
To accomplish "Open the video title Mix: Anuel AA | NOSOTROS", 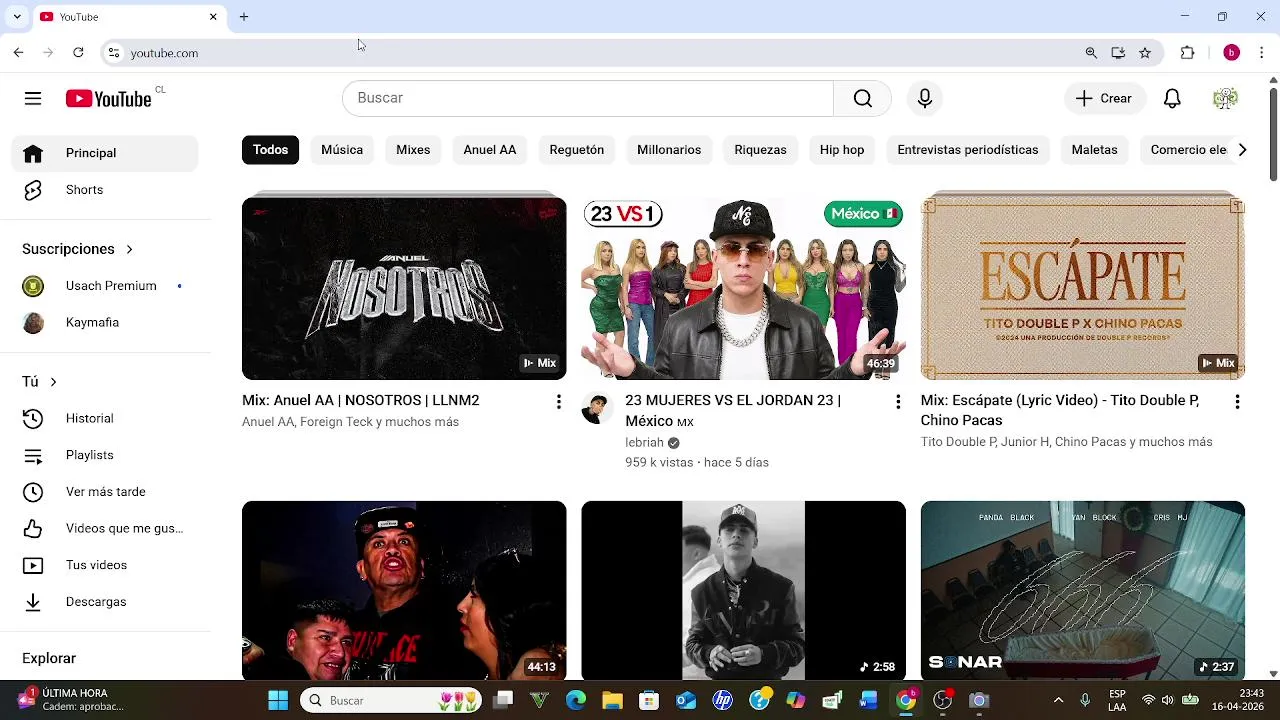I will 361,400.
